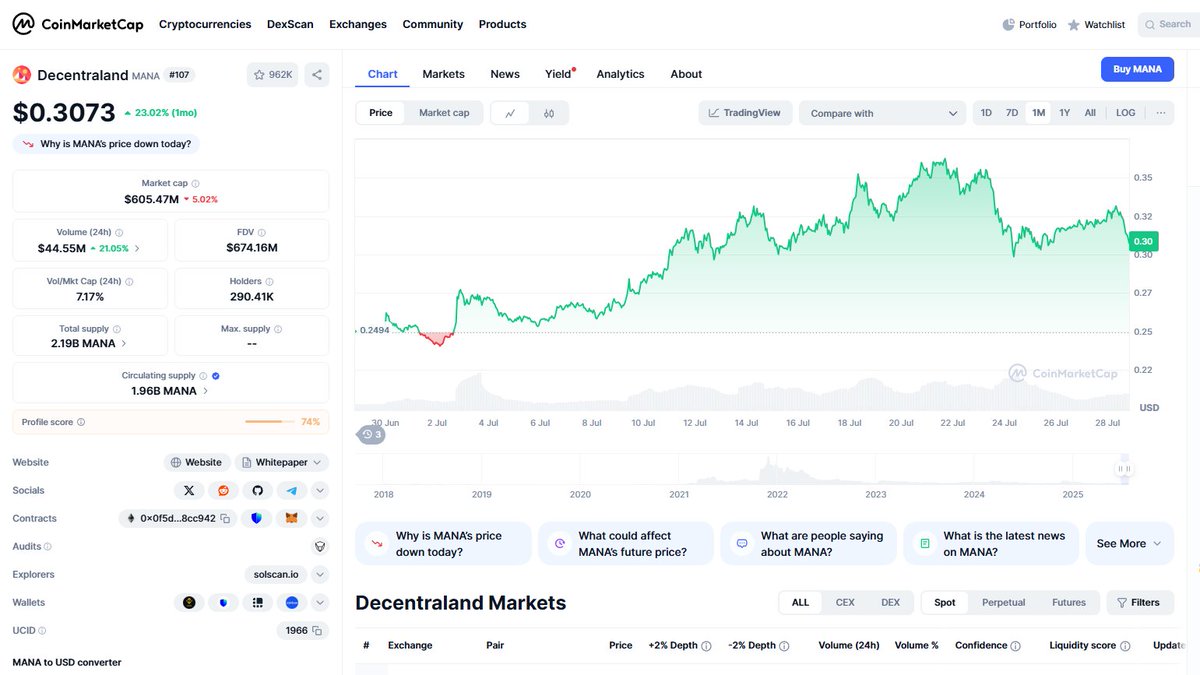Expand more Wallets
The height and width of the screenshot is (675, 1200).
(320, 603)
